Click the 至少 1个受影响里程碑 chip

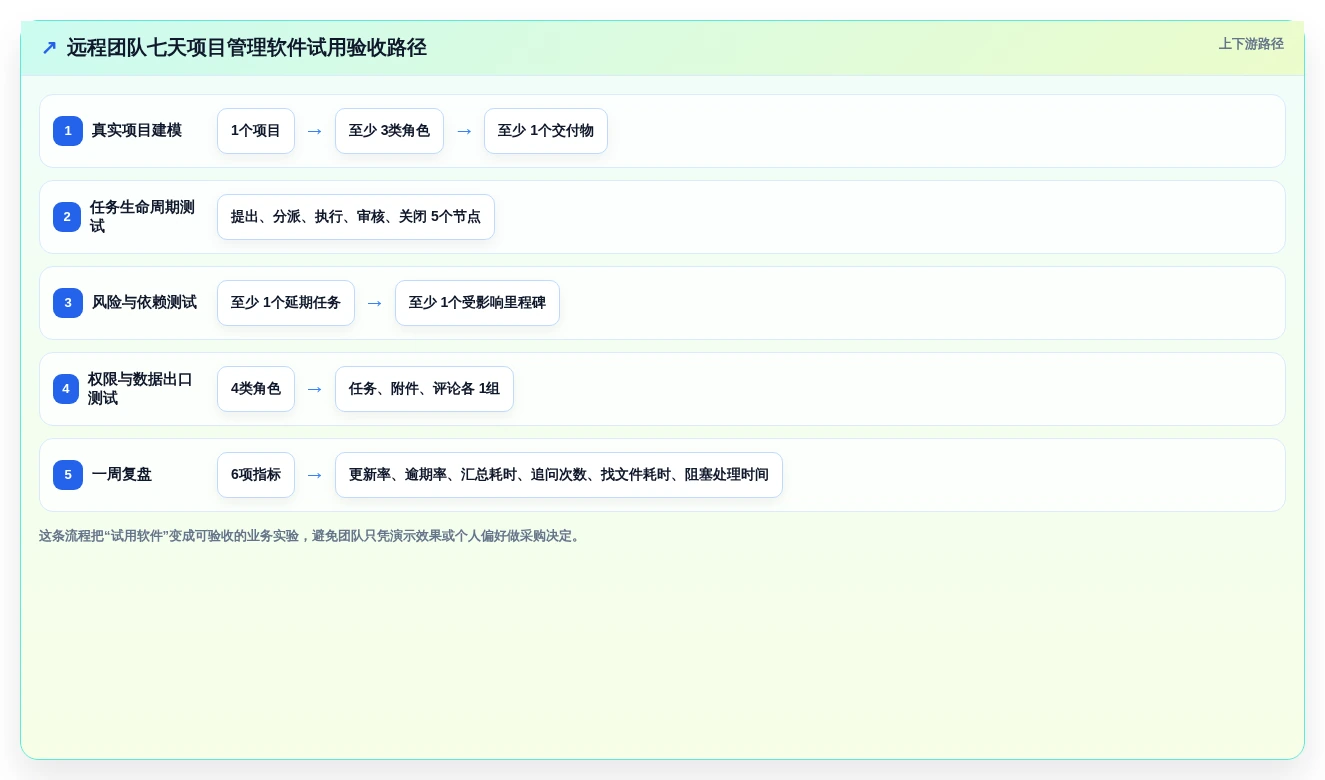(477, 303)
